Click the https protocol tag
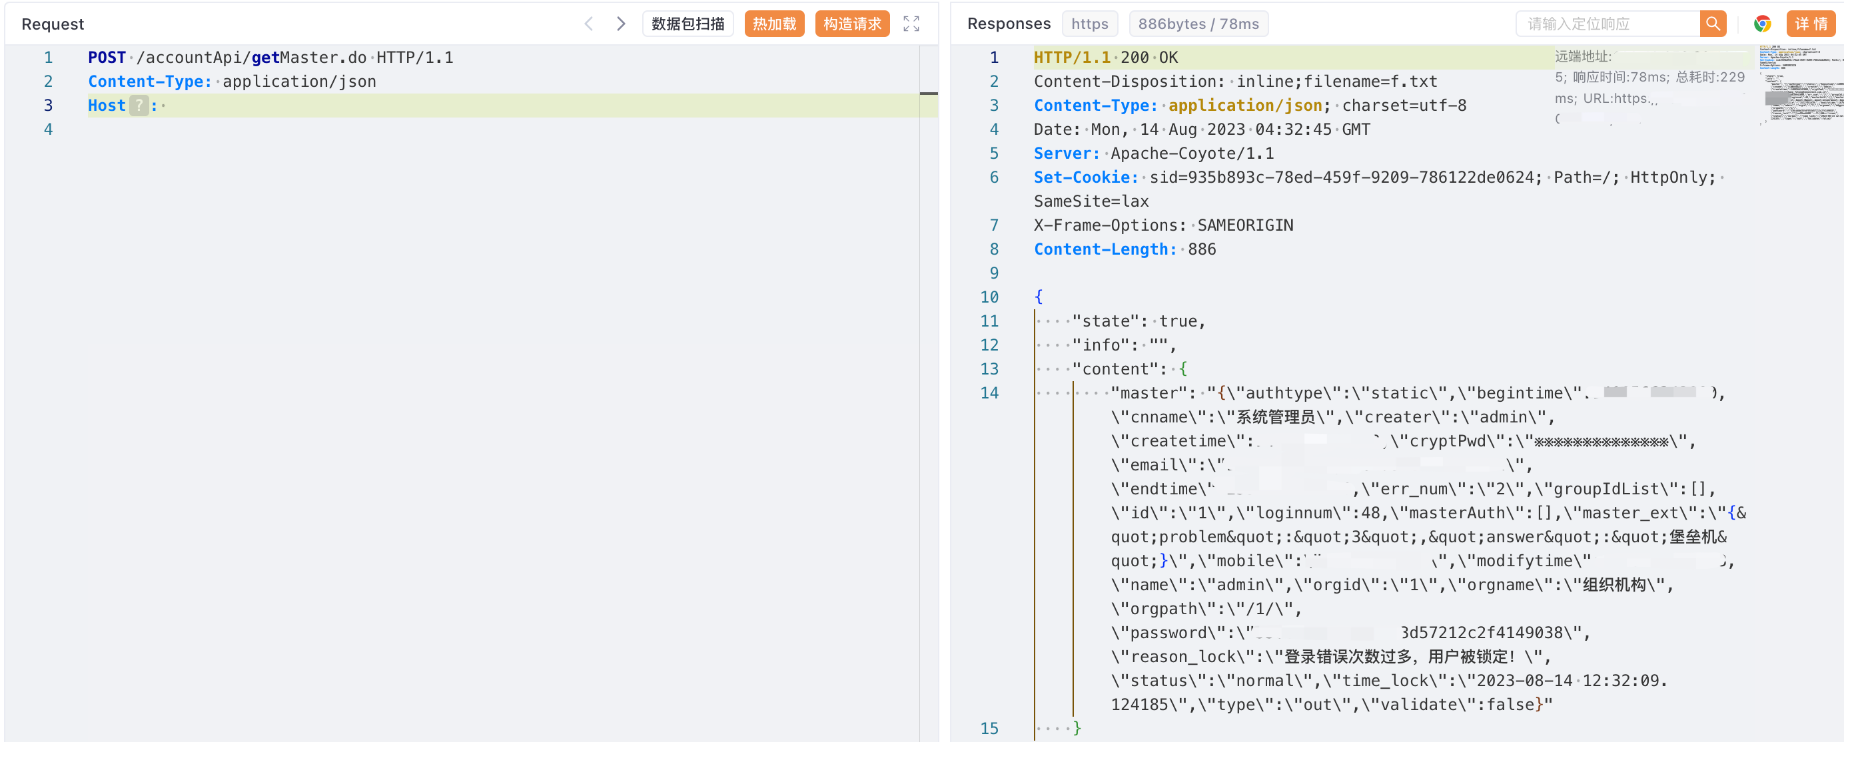Image resolution: width=1851 pixels, height=757 pixels. [1089, 24]
